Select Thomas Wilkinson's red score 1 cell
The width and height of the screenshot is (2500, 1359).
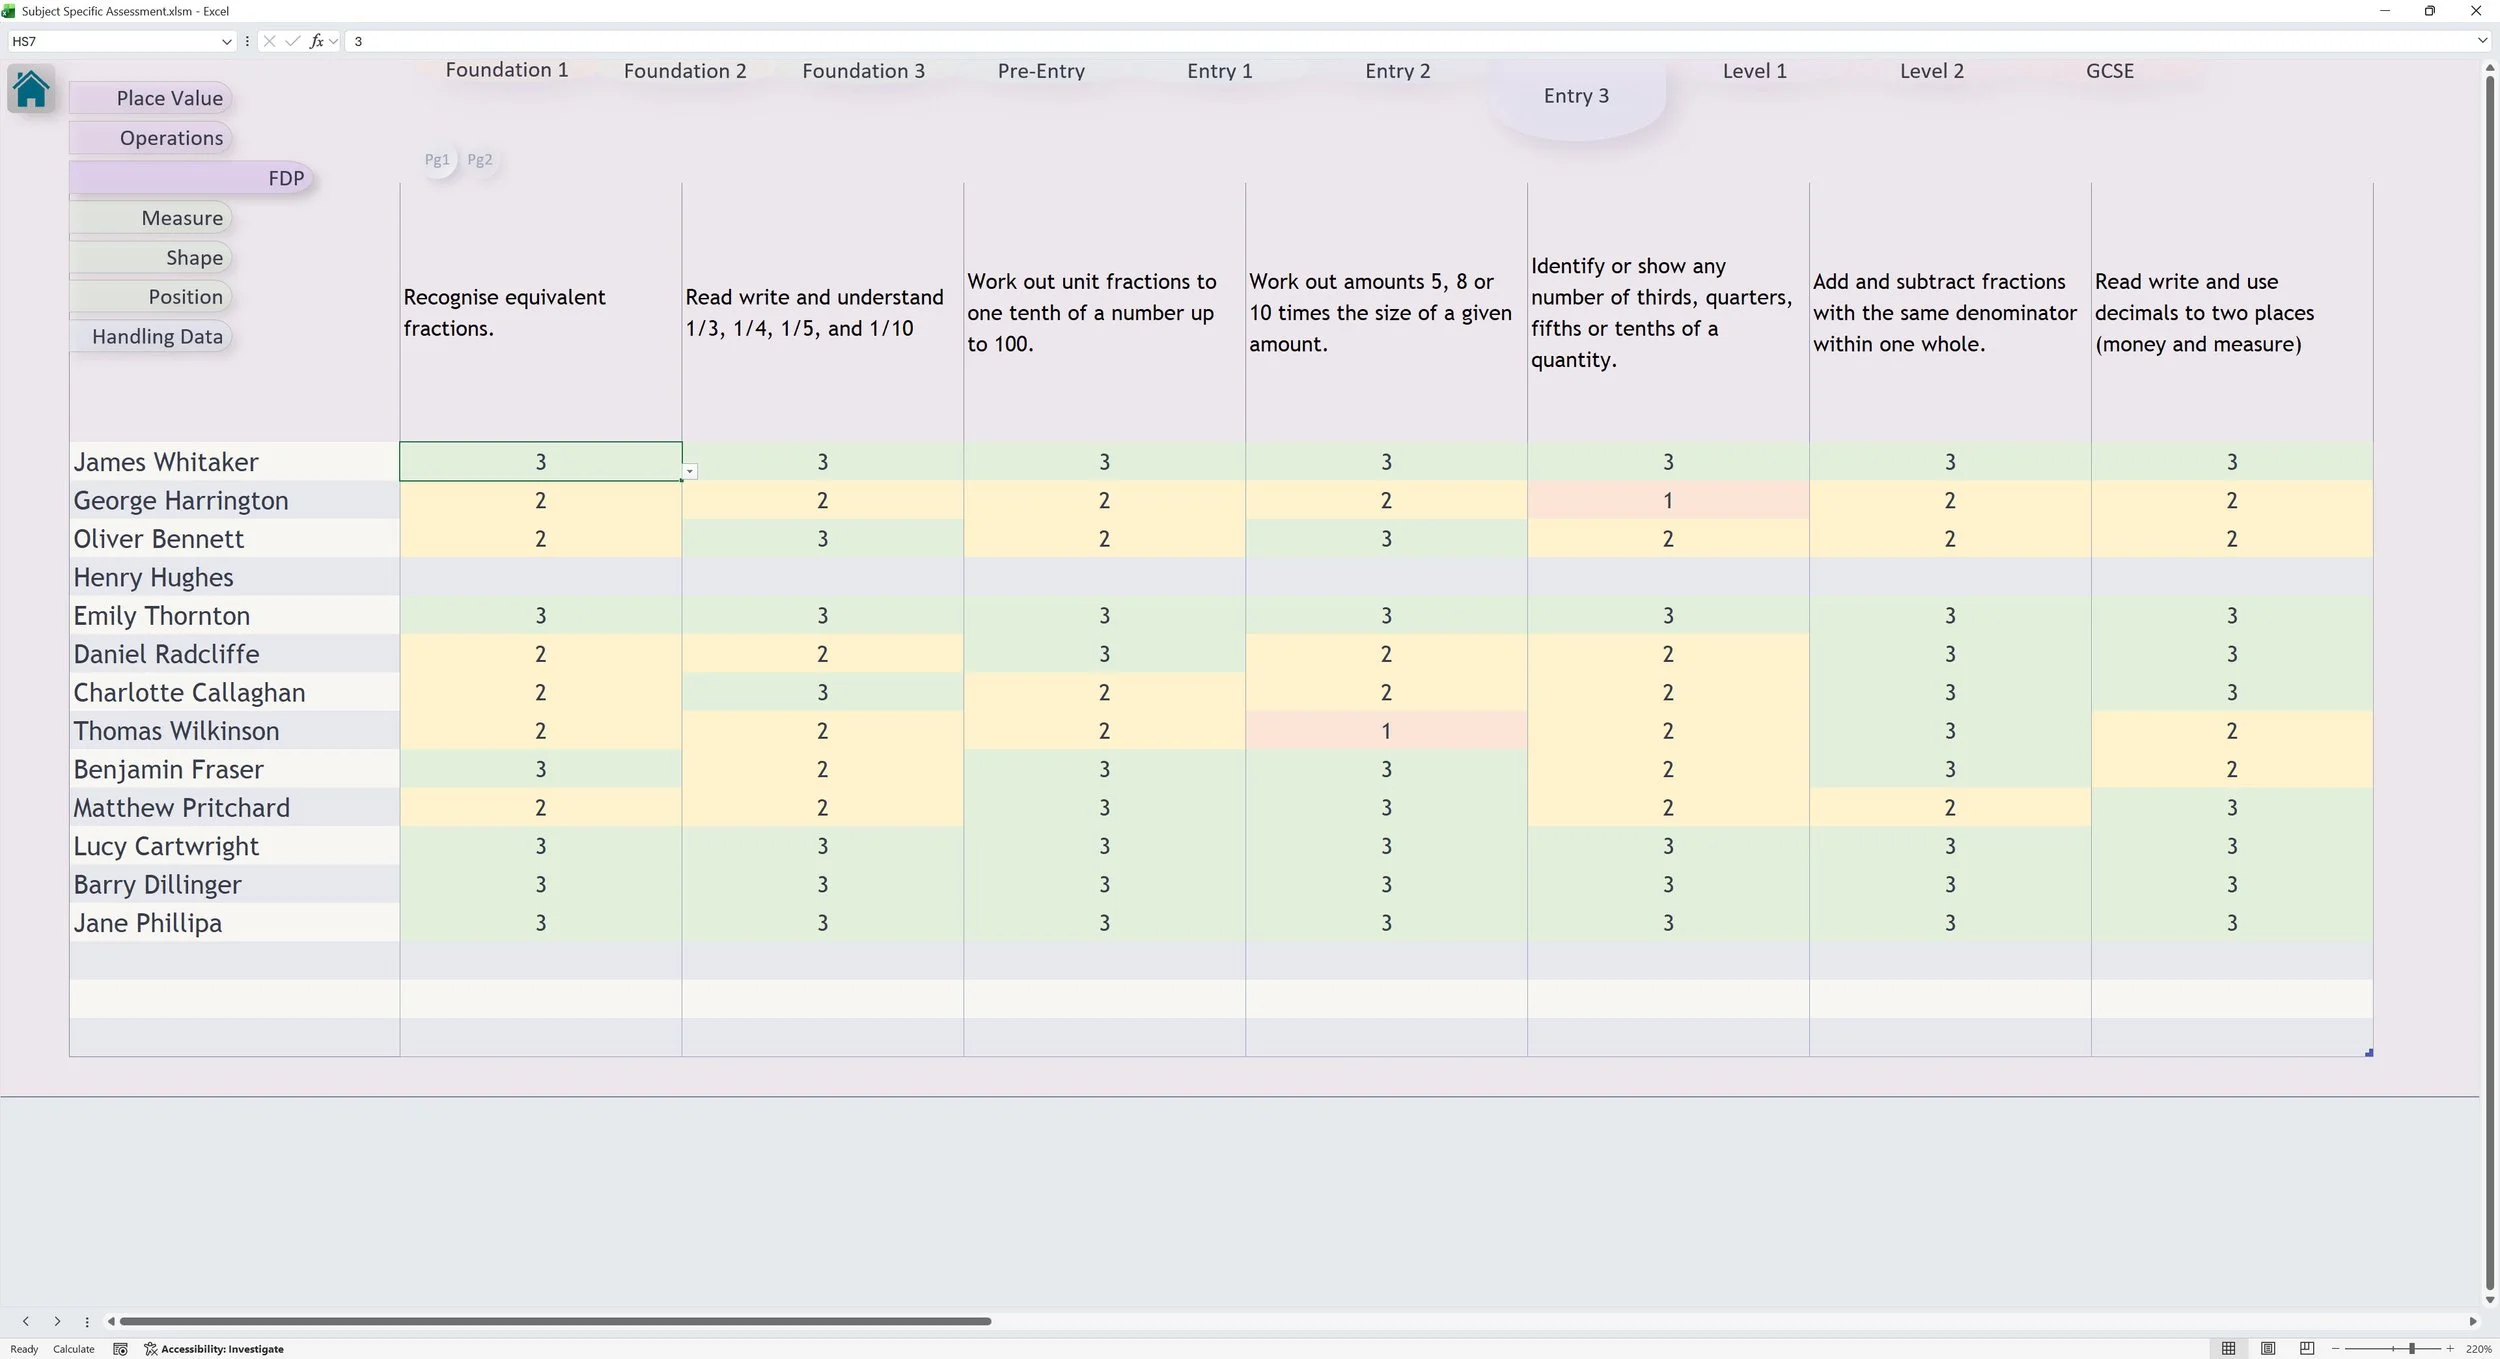coord(1386,731)
